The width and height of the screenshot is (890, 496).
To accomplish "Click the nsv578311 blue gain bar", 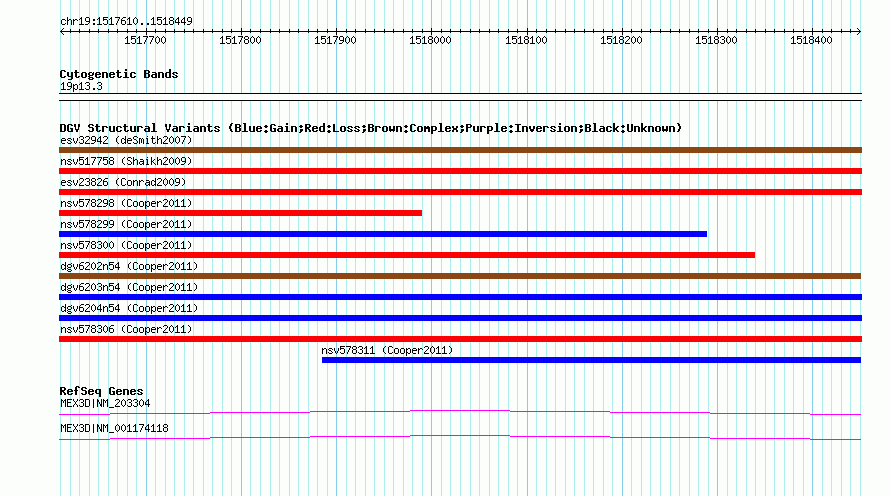I will 591,360.
